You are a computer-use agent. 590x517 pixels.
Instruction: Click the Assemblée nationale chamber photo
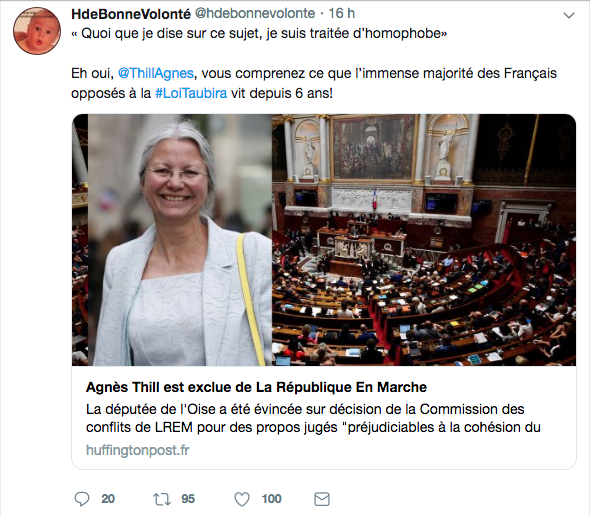pyautogui.click(x=424, y=240)
